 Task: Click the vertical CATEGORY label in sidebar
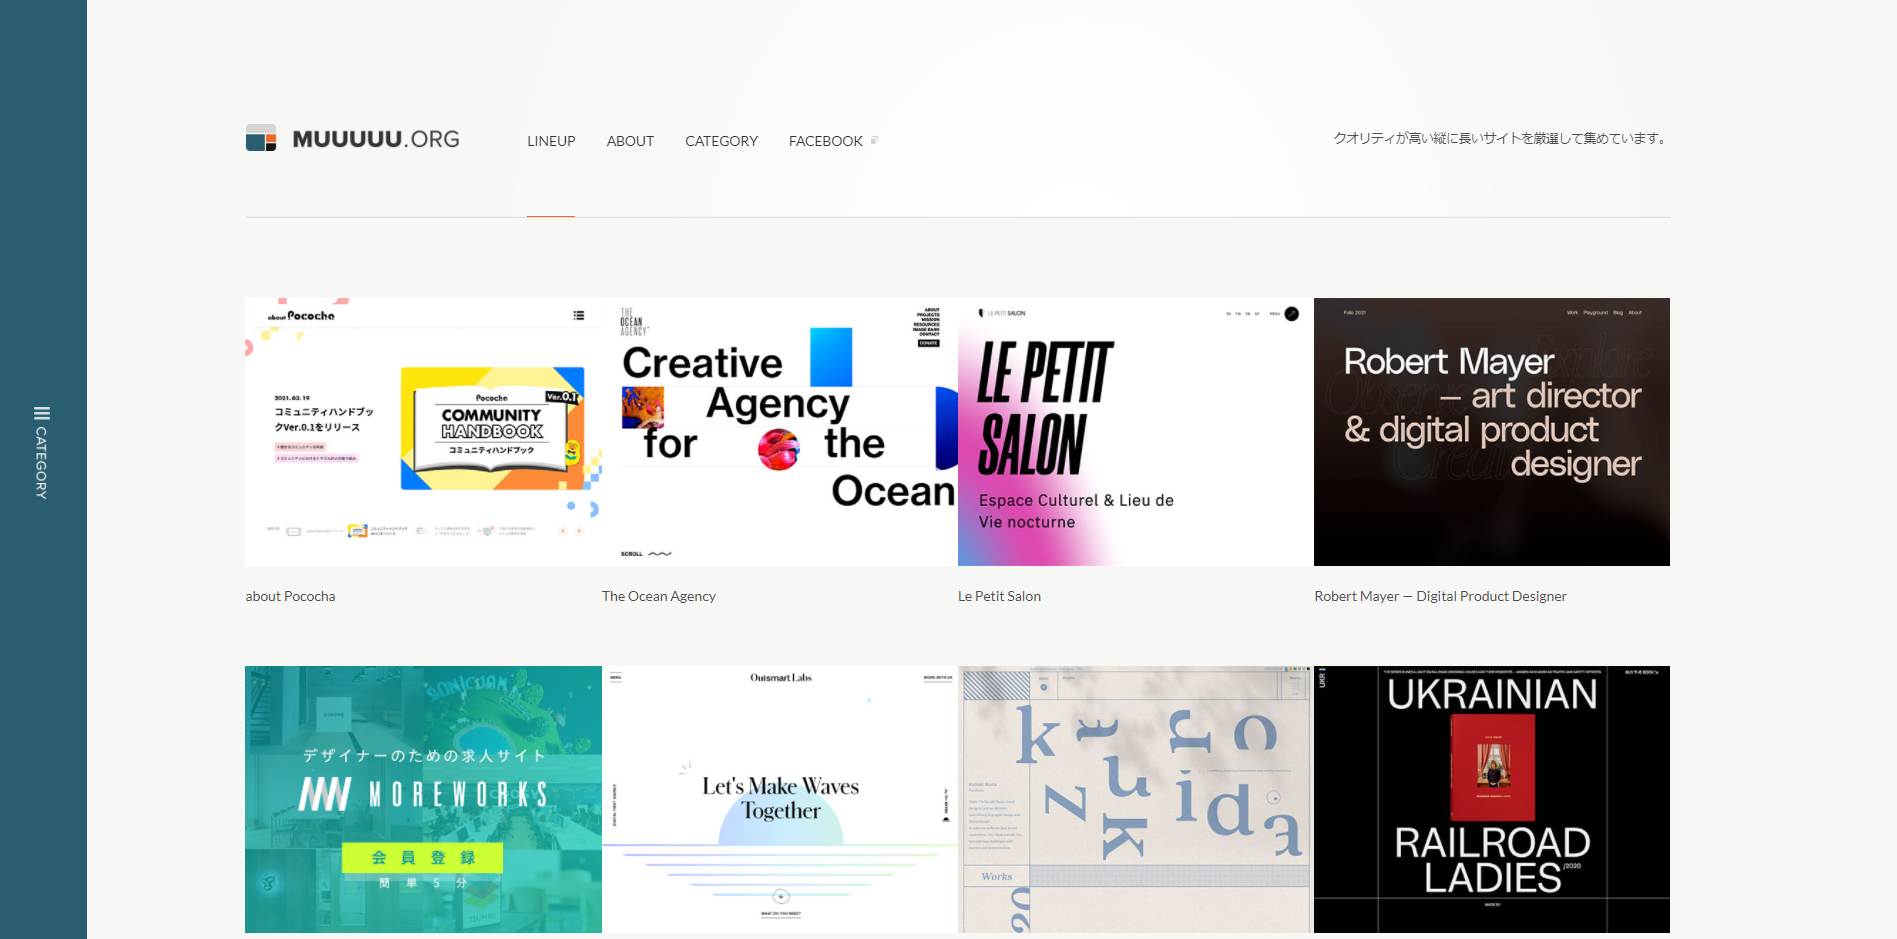(x=42, y=463)
